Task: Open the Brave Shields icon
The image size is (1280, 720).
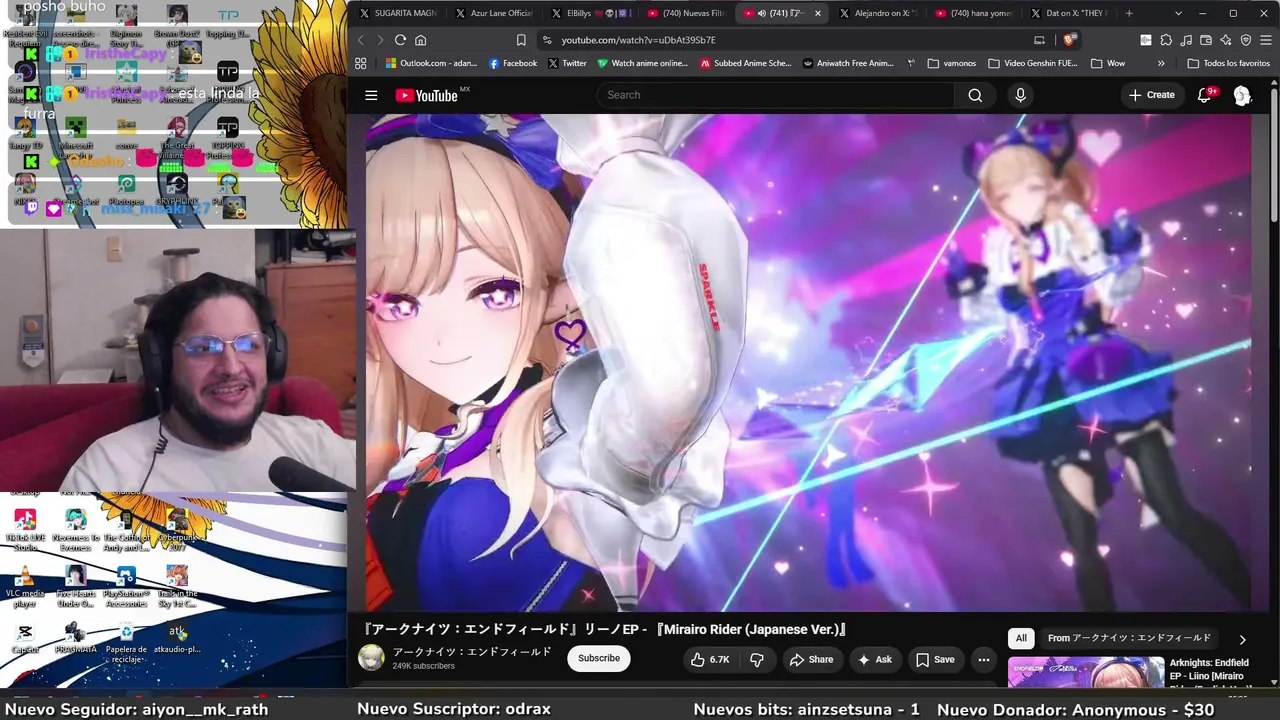Action: [x=1069, y=40]
